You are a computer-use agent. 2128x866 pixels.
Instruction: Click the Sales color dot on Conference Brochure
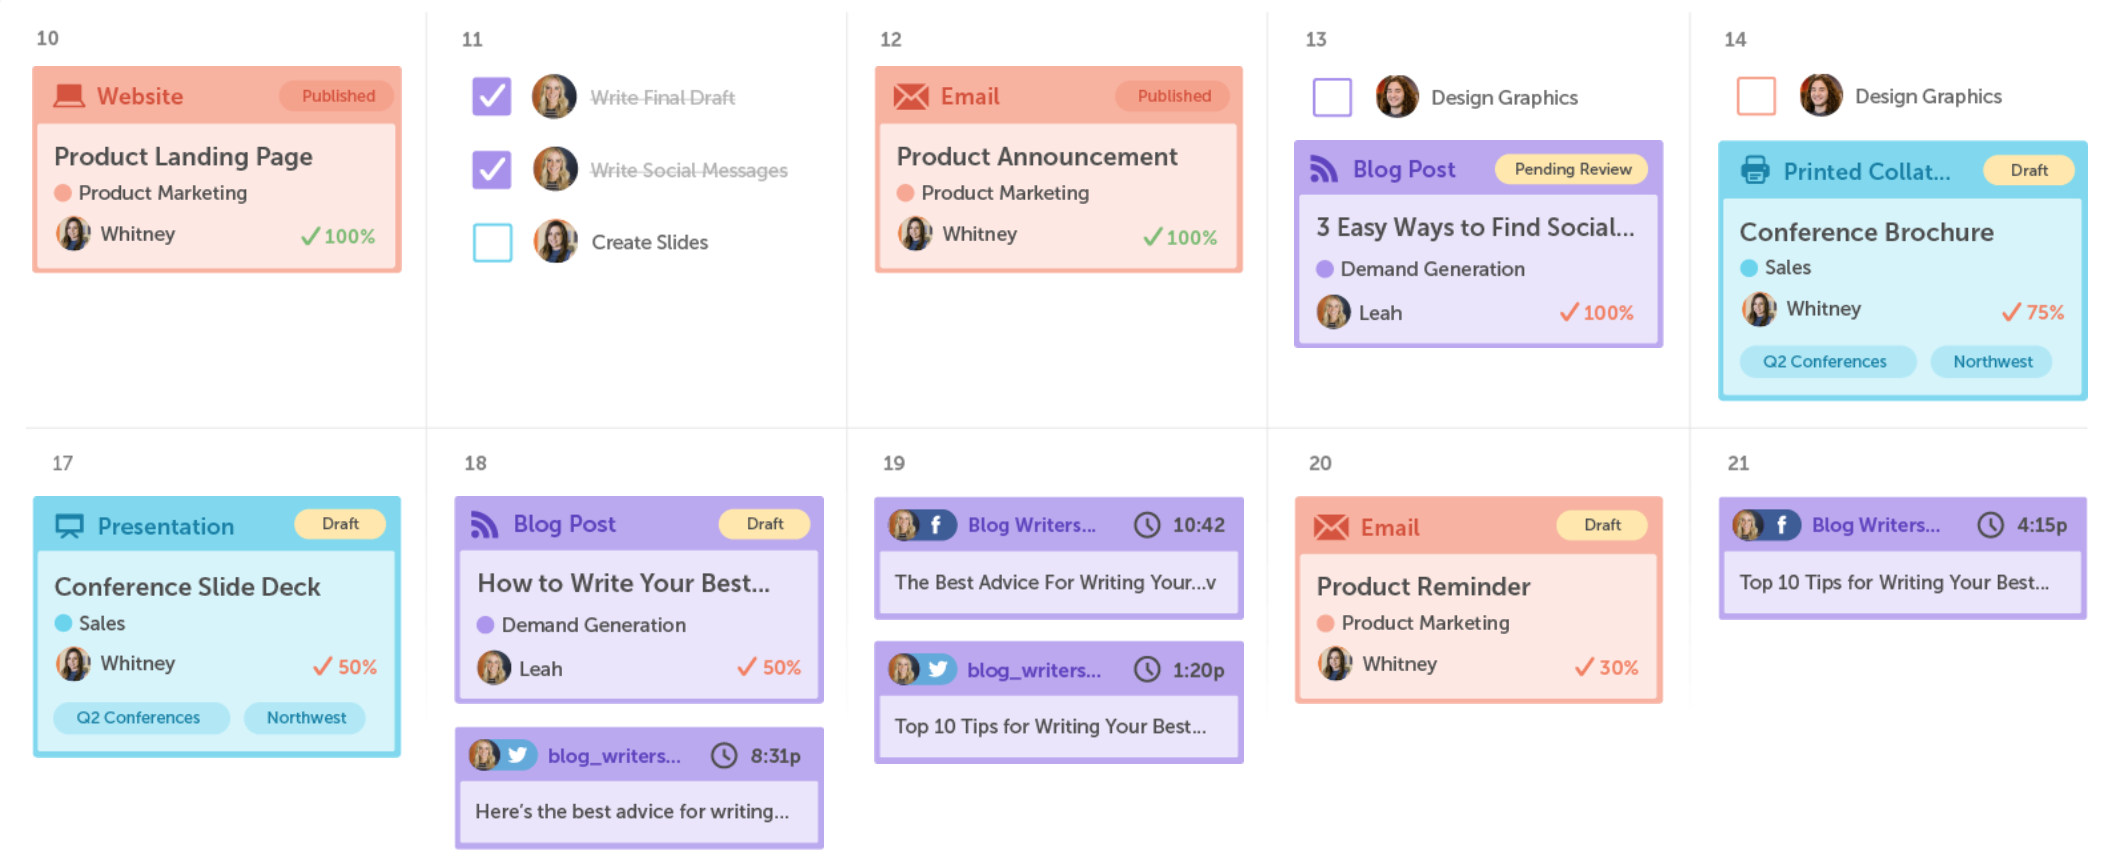pos(1749,268)
